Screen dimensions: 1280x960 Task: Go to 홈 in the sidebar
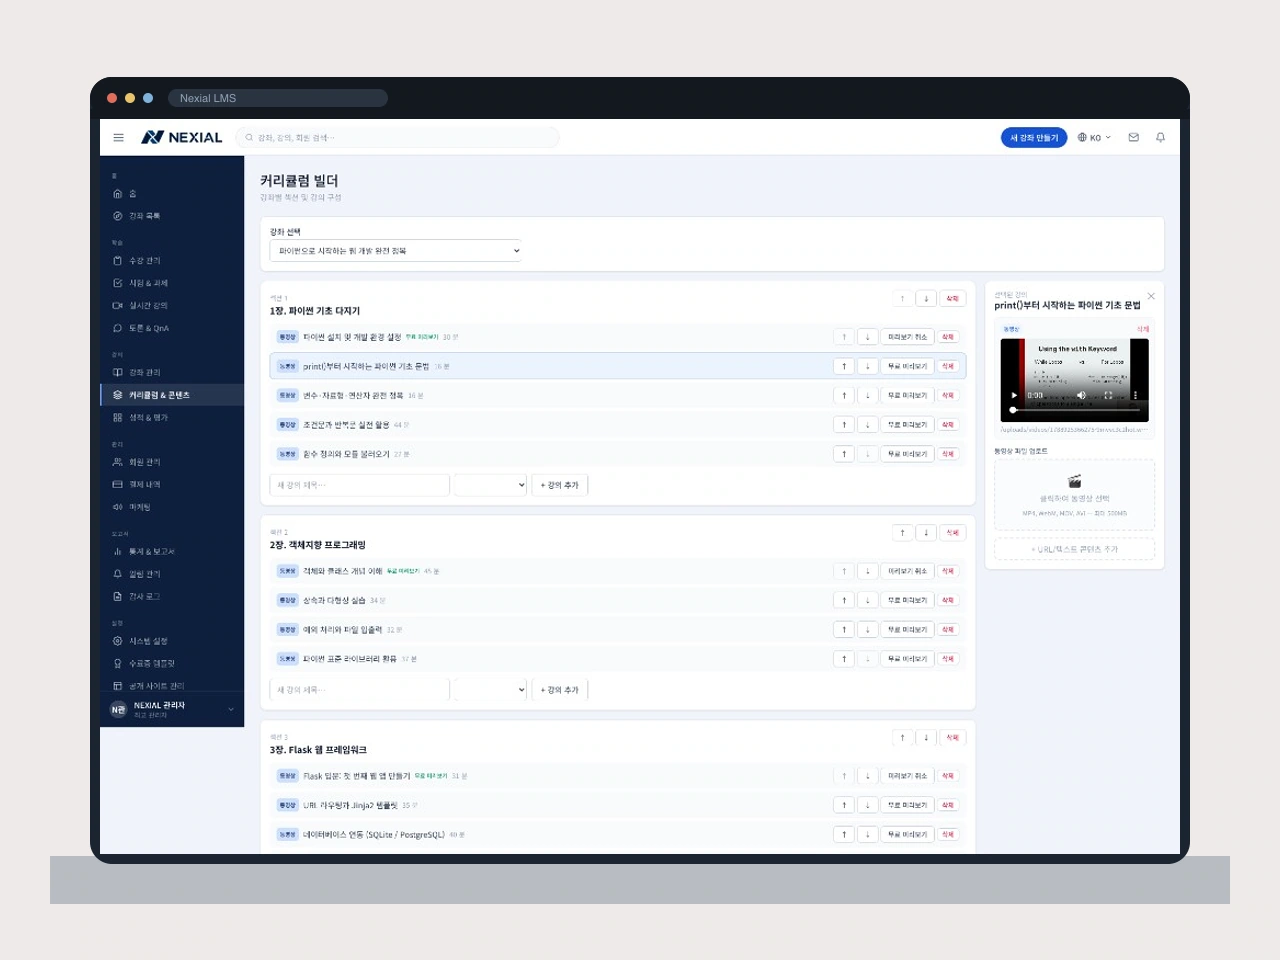click(x=172, y=194)
